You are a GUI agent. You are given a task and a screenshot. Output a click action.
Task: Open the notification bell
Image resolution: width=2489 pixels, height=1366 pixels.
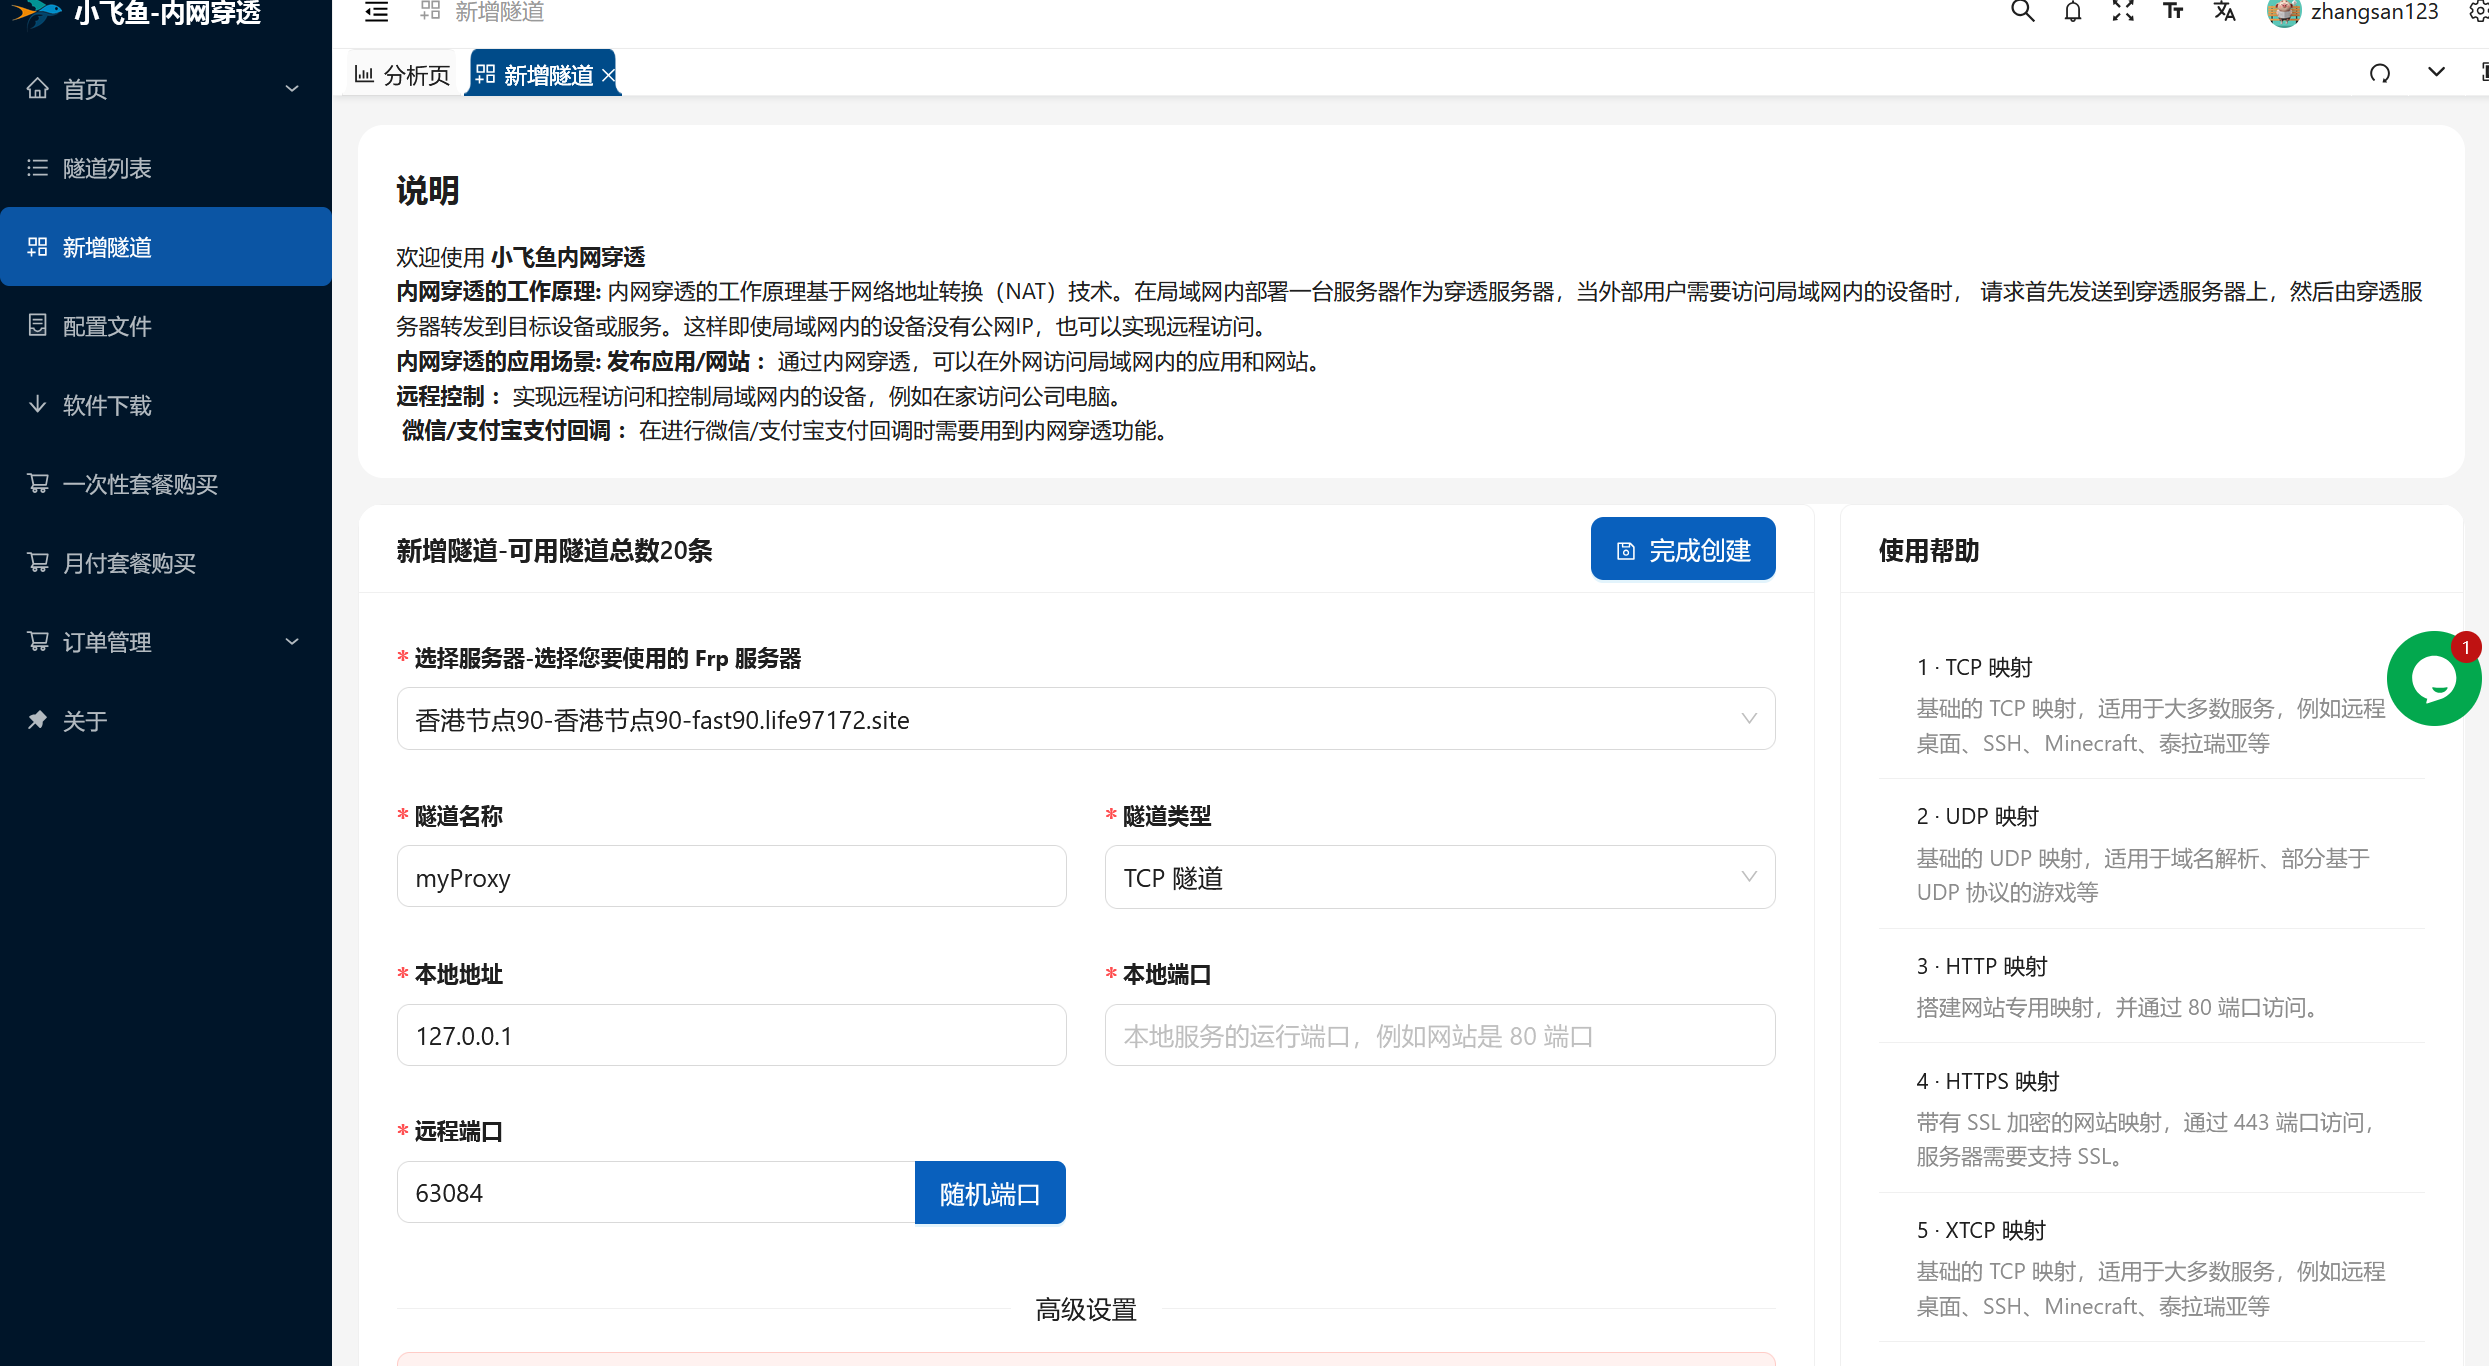point(2072,12)
